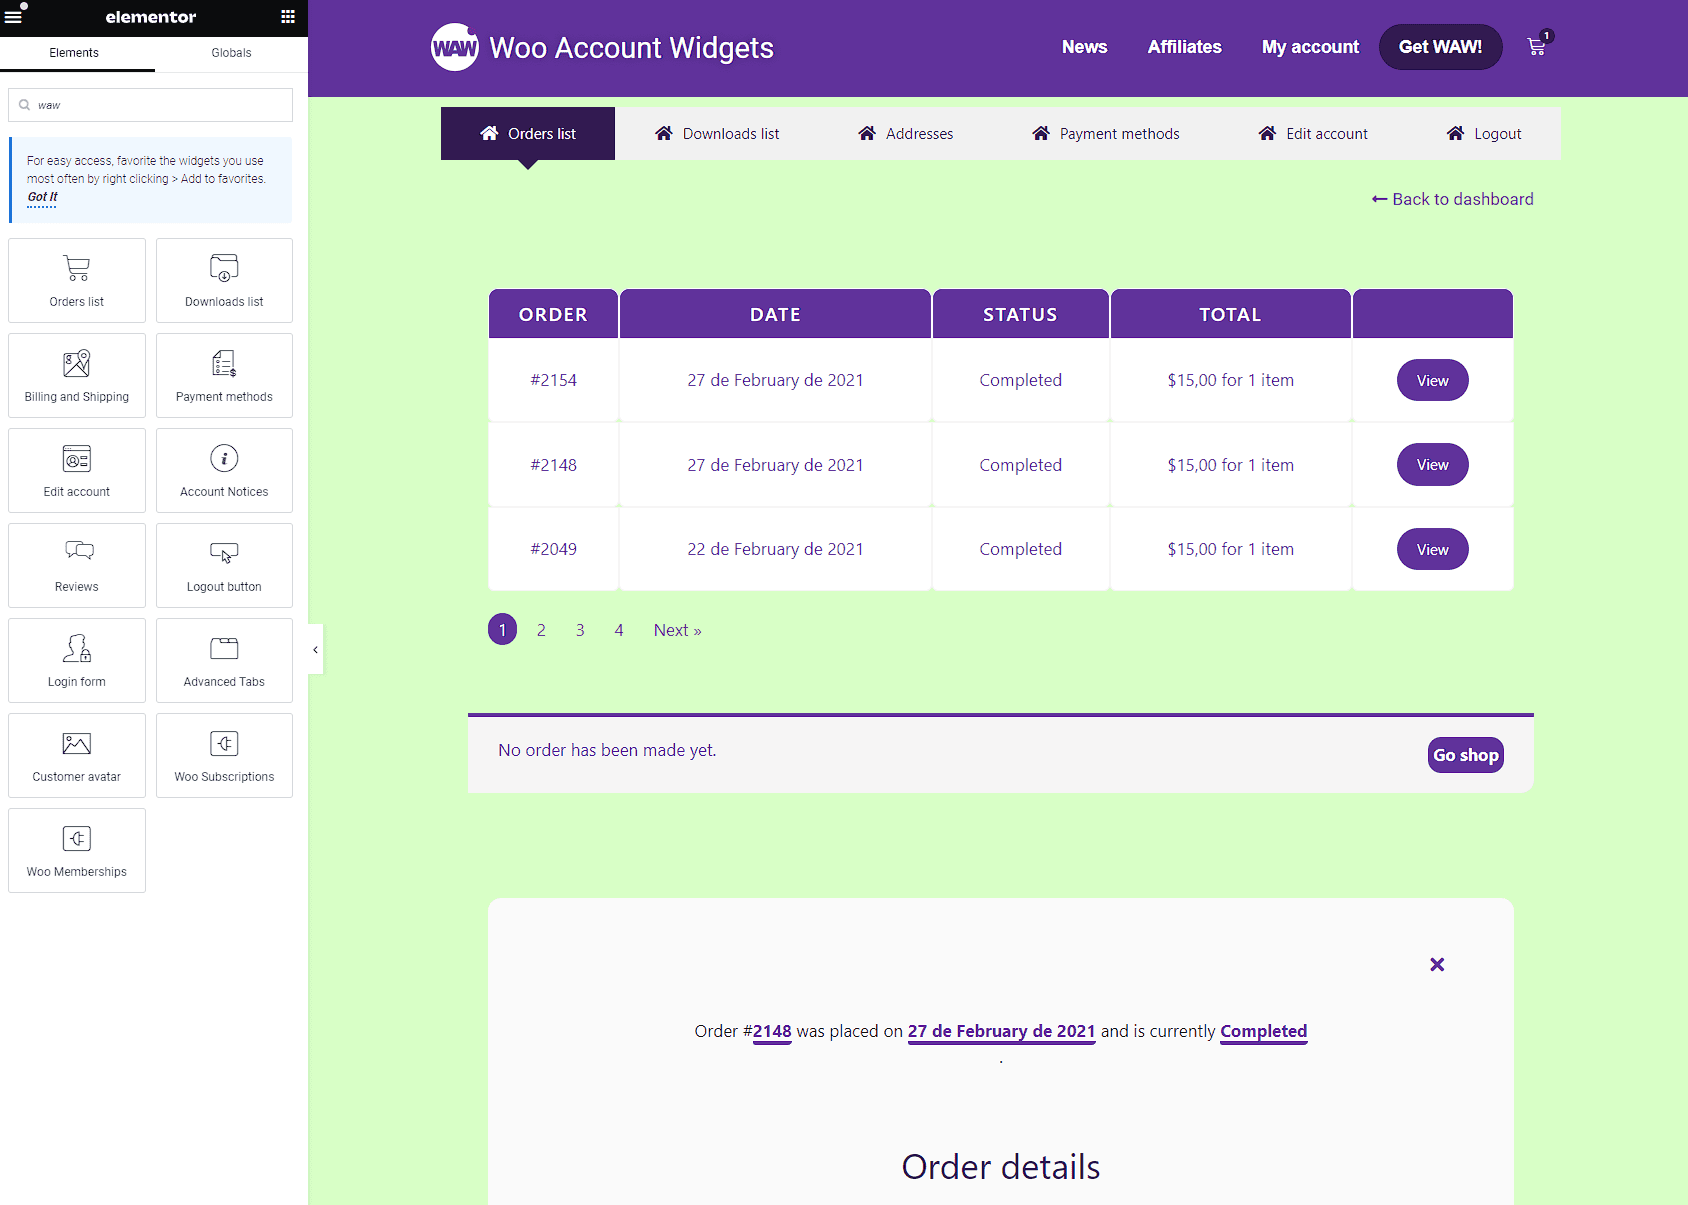Select the Customer avatar widget
The height and width of the screenshot is (1205, 1688).
tap(77, 755)
